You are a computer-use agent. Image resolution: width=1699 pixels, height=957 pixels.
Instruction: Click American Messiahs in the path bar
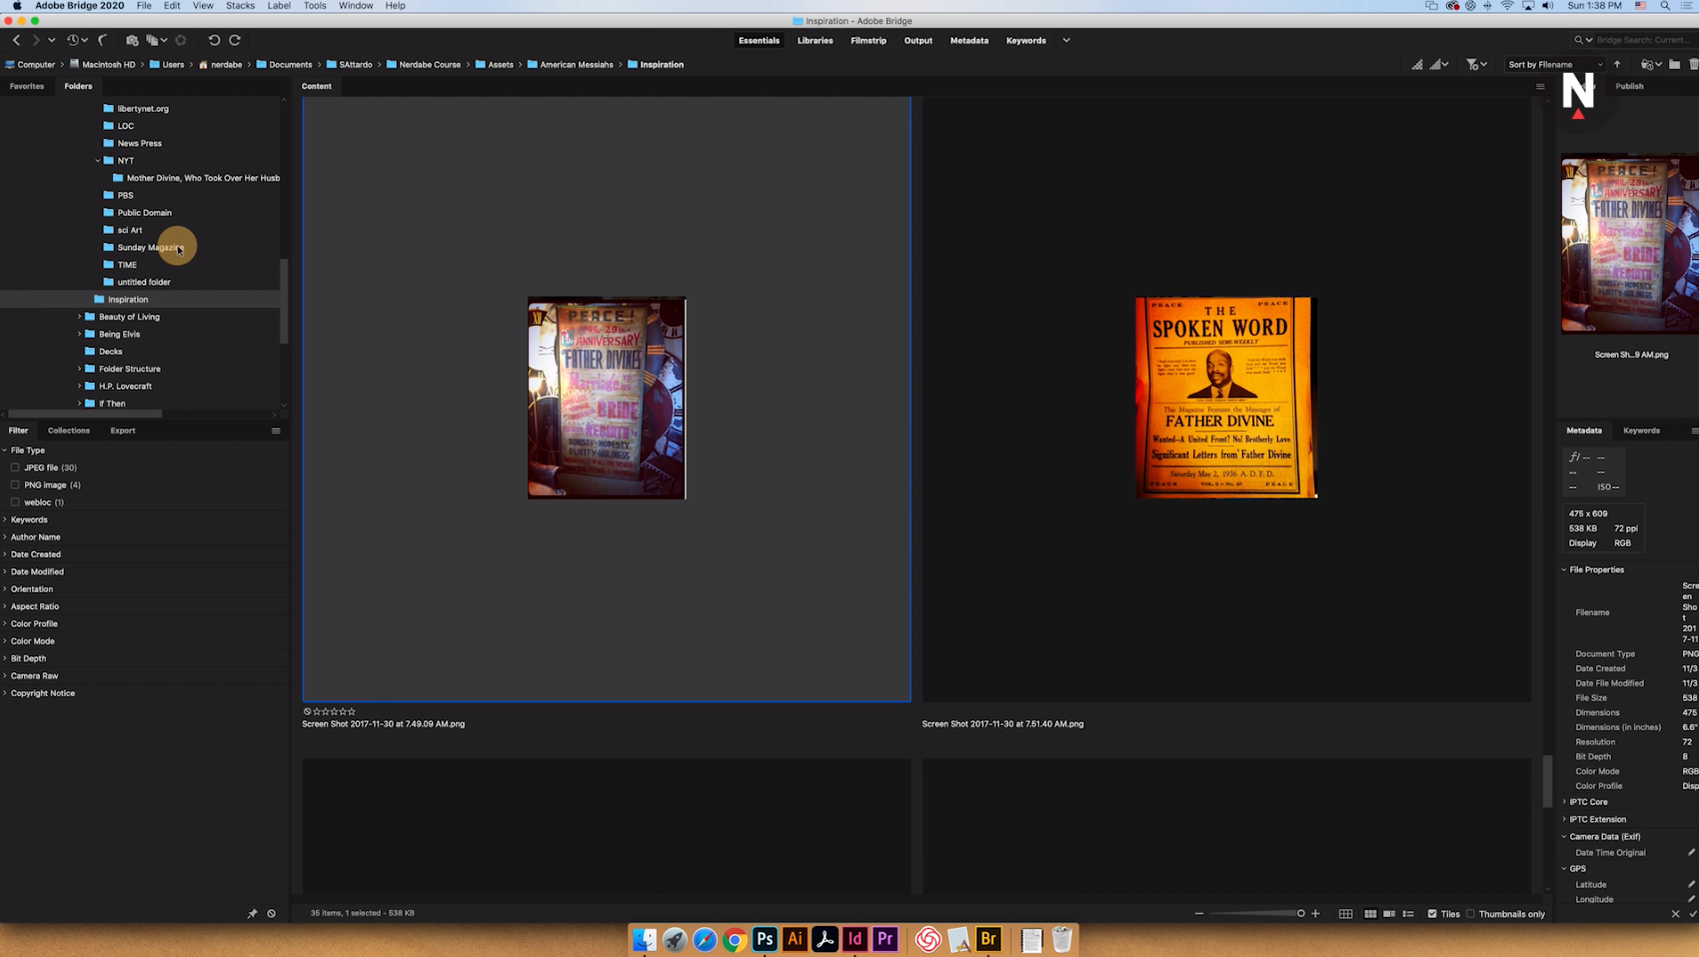coord(576,65)
